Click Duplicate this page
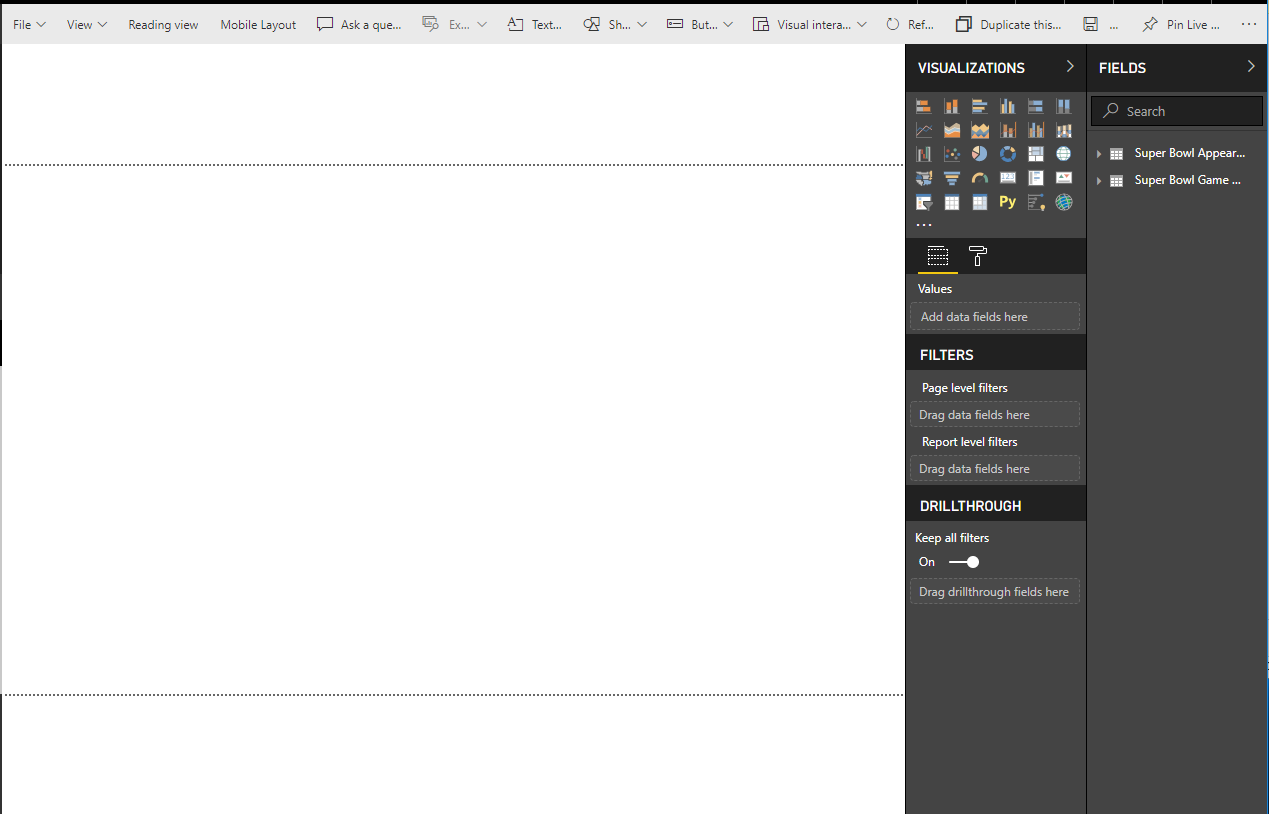1269x814 pixels. 1009,24
